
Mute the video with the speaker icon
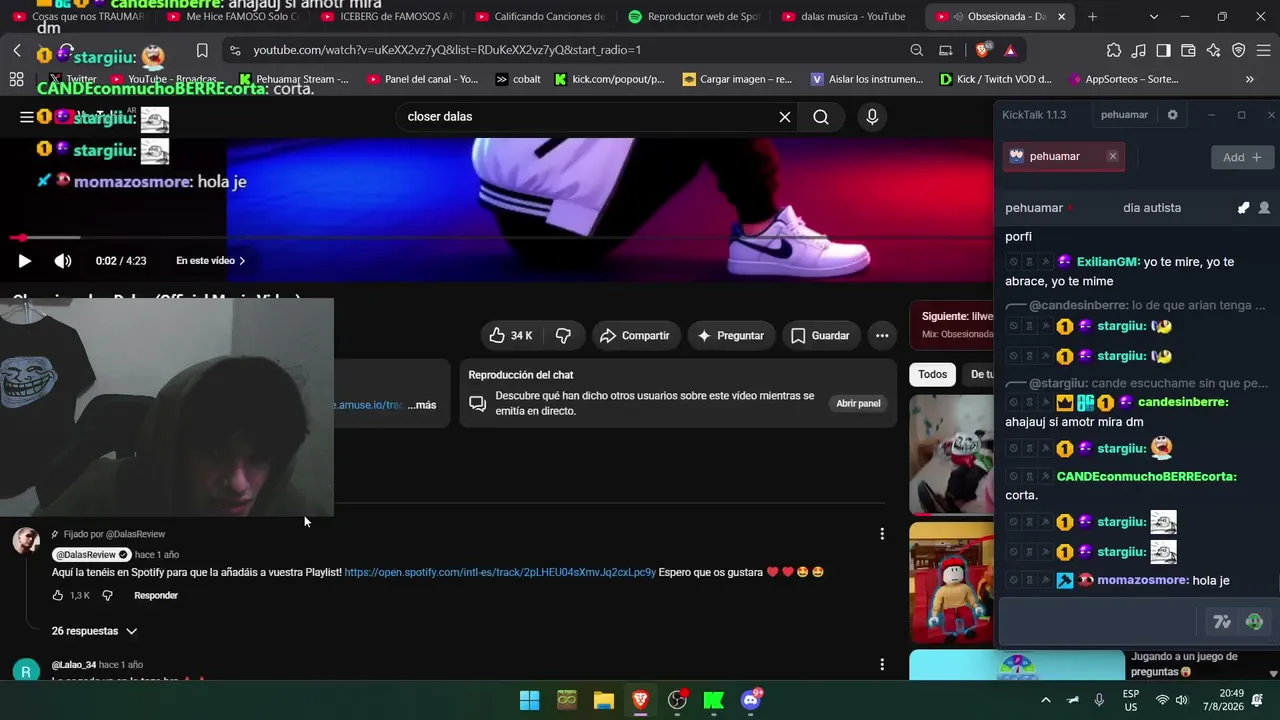63,261
